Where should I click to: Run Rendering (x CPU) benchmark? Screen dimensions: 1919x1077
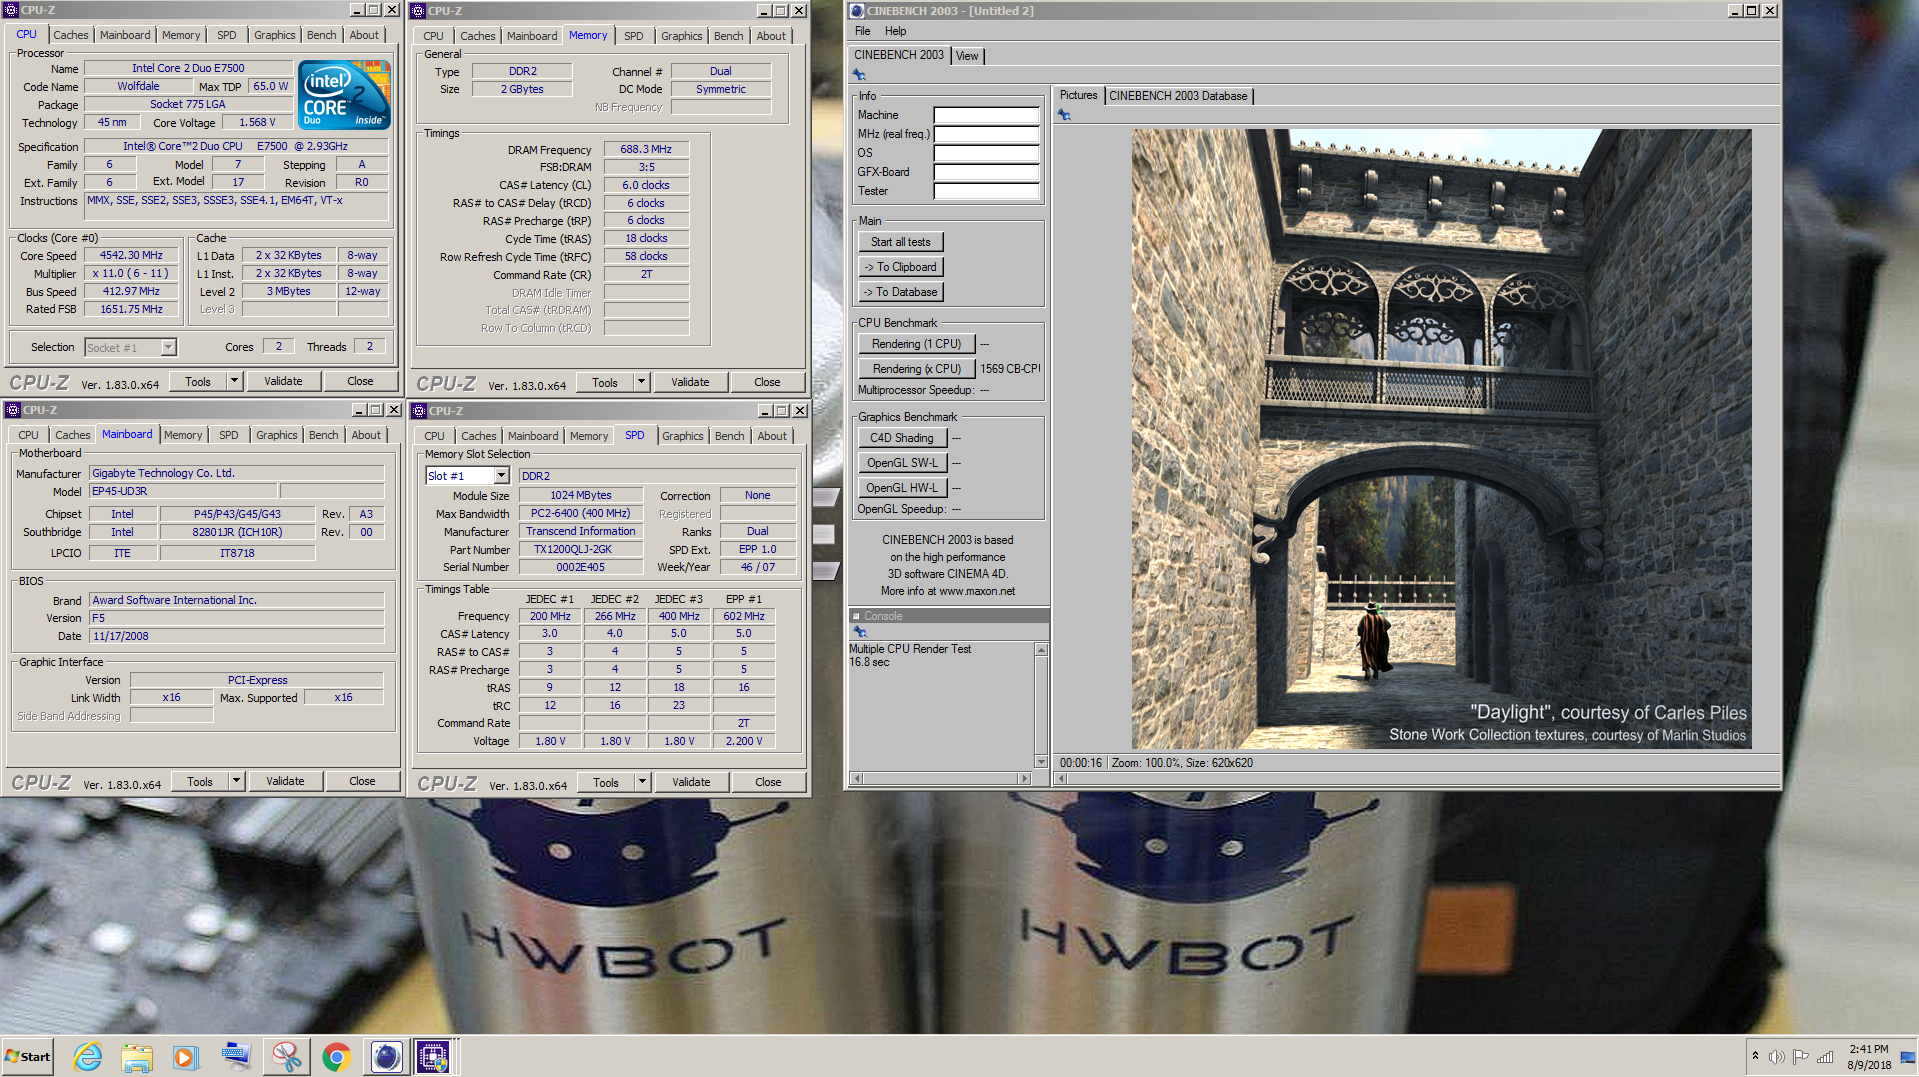pos(916,369)
